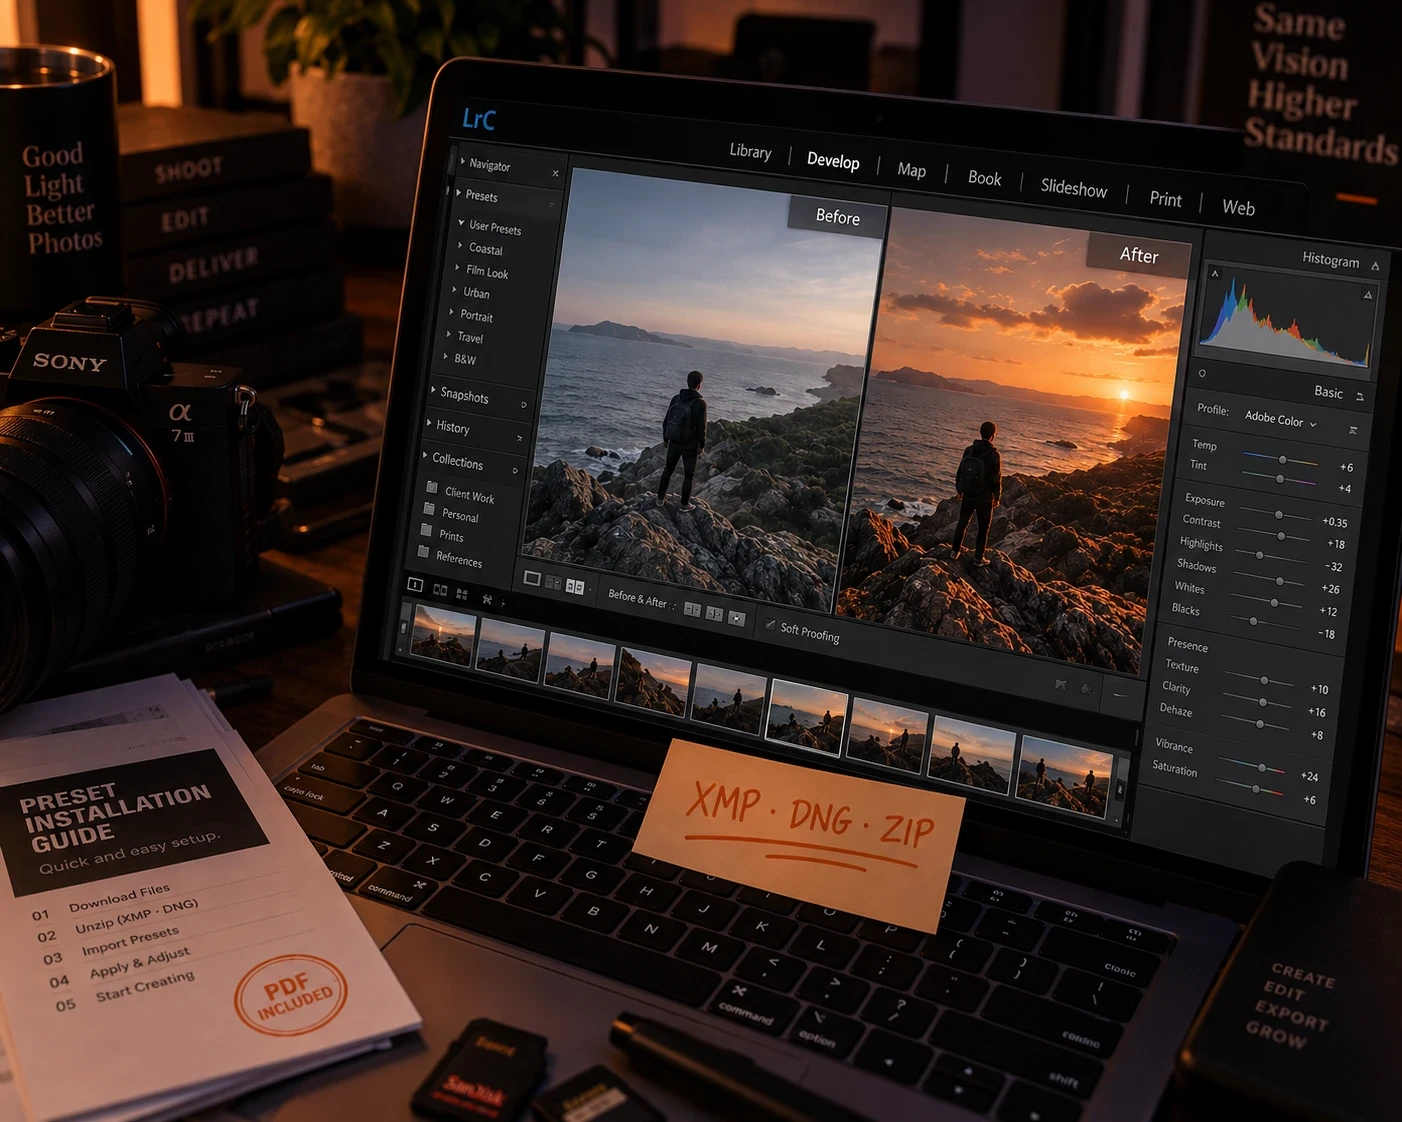Open the Web module
This screenshot has height=1122, width=1402.
point(1238,208)
